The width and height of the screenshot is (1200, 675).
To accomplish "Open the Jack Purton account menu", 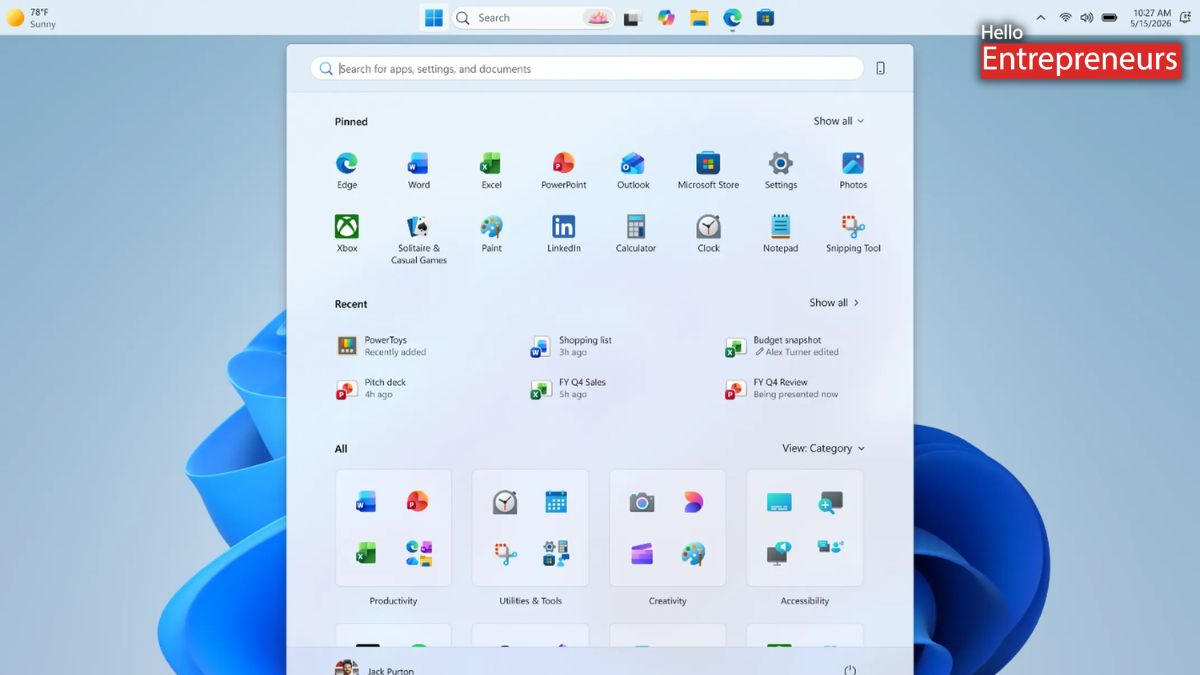I will click(x=375, y=669).
